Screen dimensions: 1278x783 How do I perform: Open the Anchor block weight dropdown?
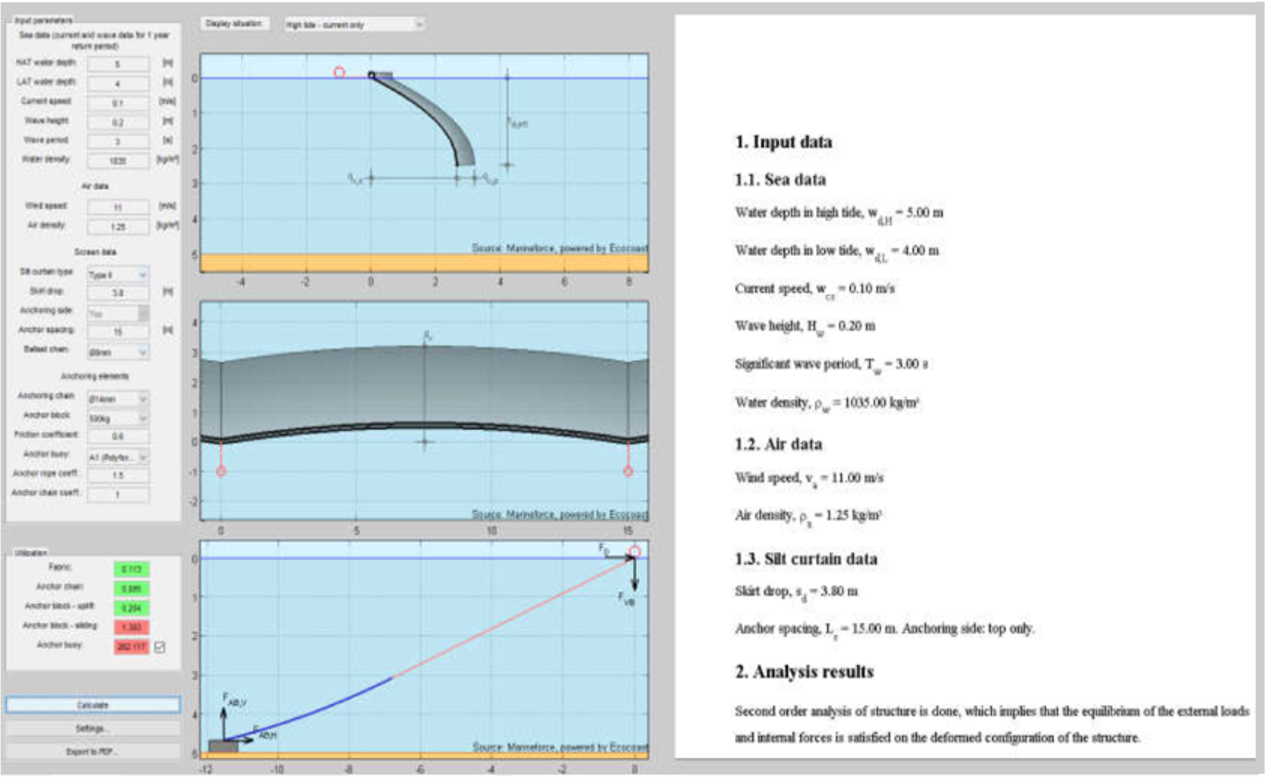pos(118,417)
